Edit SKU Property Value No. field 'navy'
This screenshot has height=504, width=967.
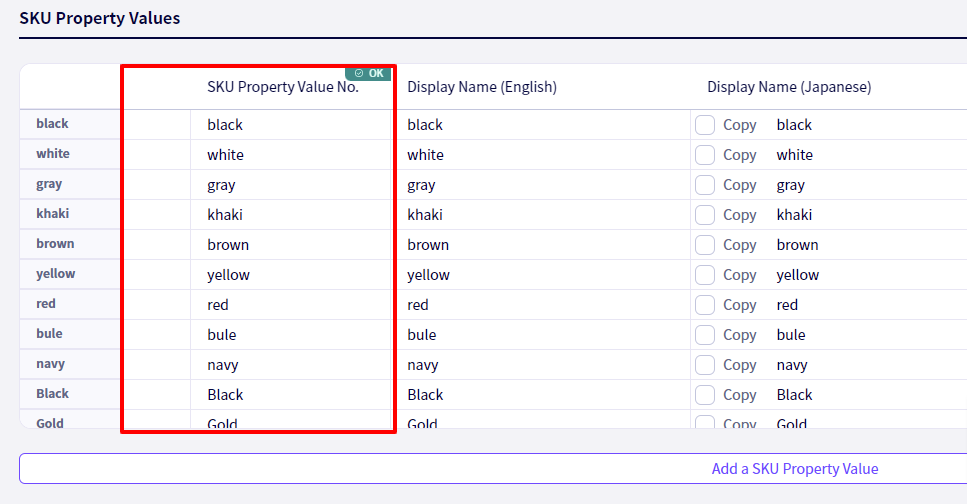point(291,365)
